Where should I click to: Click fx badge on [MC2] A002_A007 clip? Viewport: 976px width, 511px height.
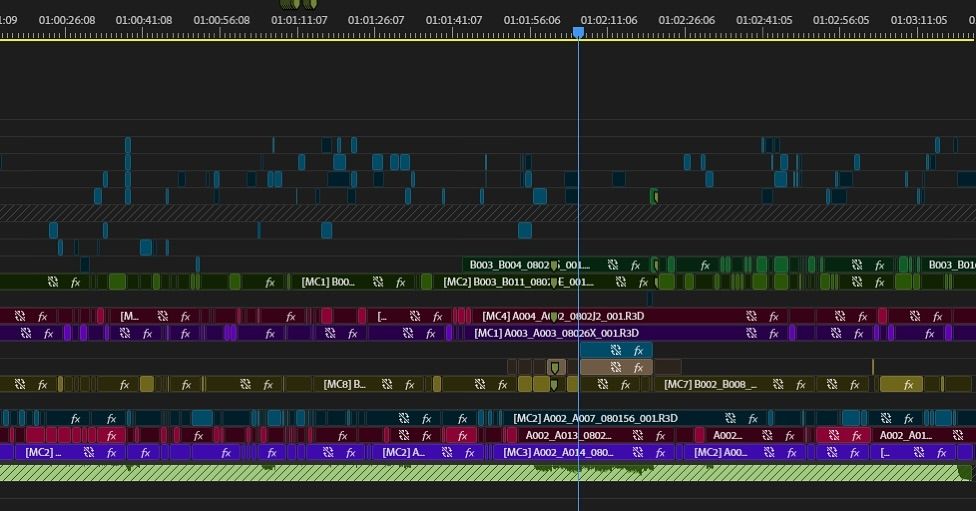coord(753,419)
